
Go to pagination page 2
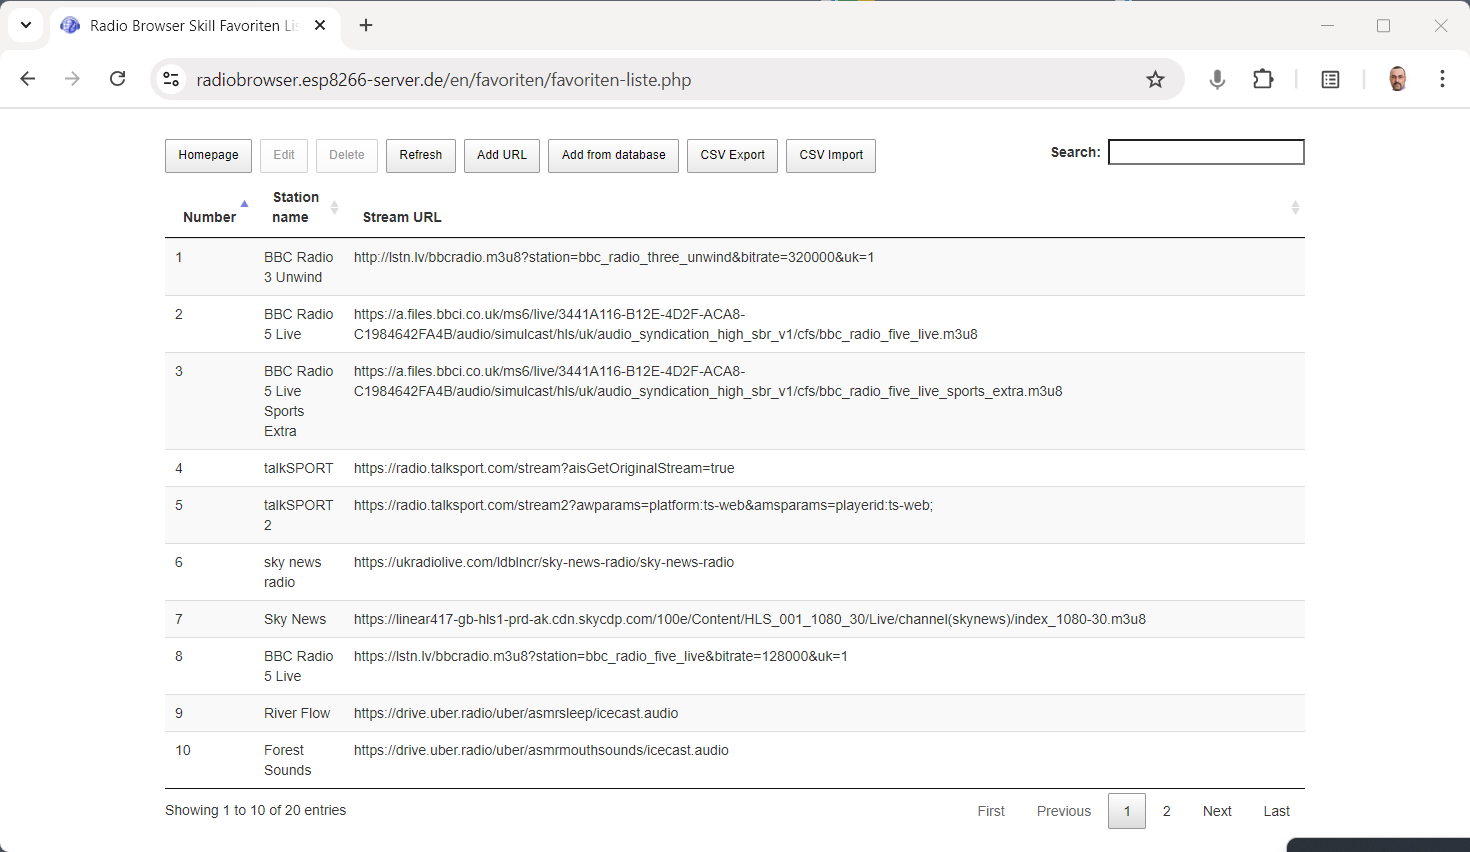click(1167, 811)
